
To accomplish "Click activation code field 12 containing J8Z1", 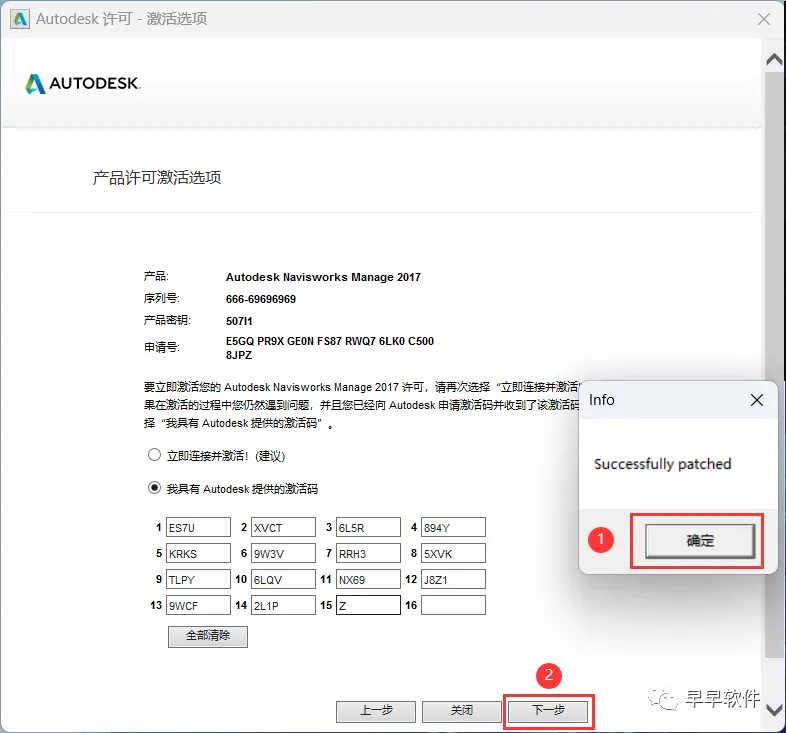I will (x=453, y=579).
